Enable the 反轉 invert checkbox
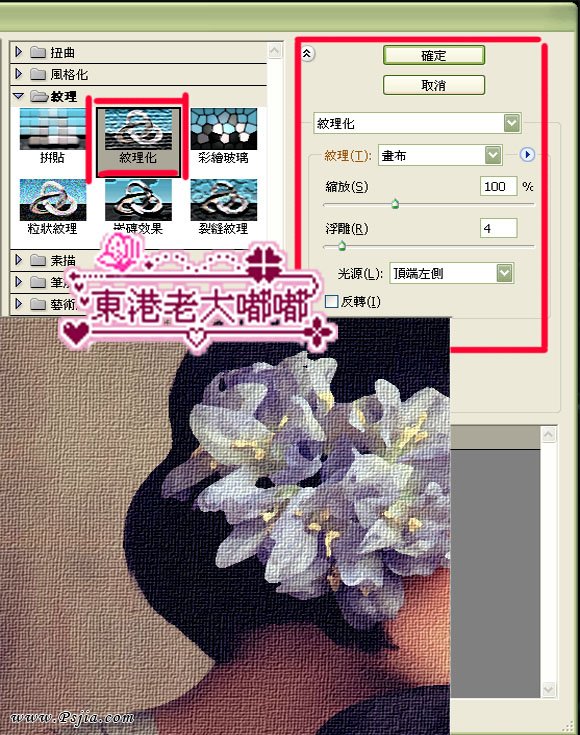 pyautogui.click(x=331, y=301)
